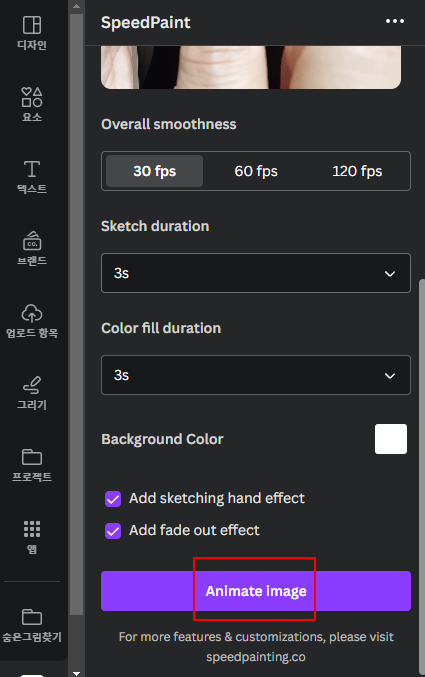
Task: Uncheck Add sketching hand effect checkbox
Action: click(x=113, y=499)
